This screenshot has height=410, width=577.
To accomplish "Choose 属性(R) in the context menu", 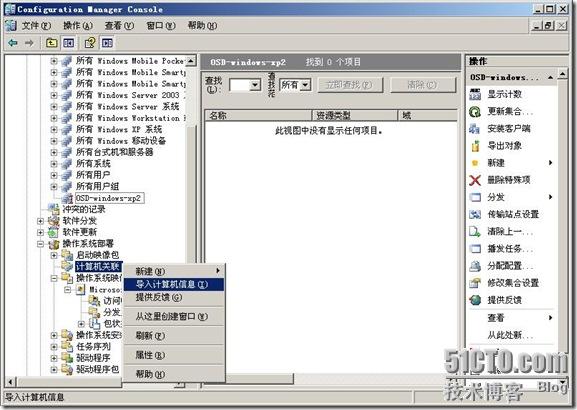I will (x=174, y=355).
